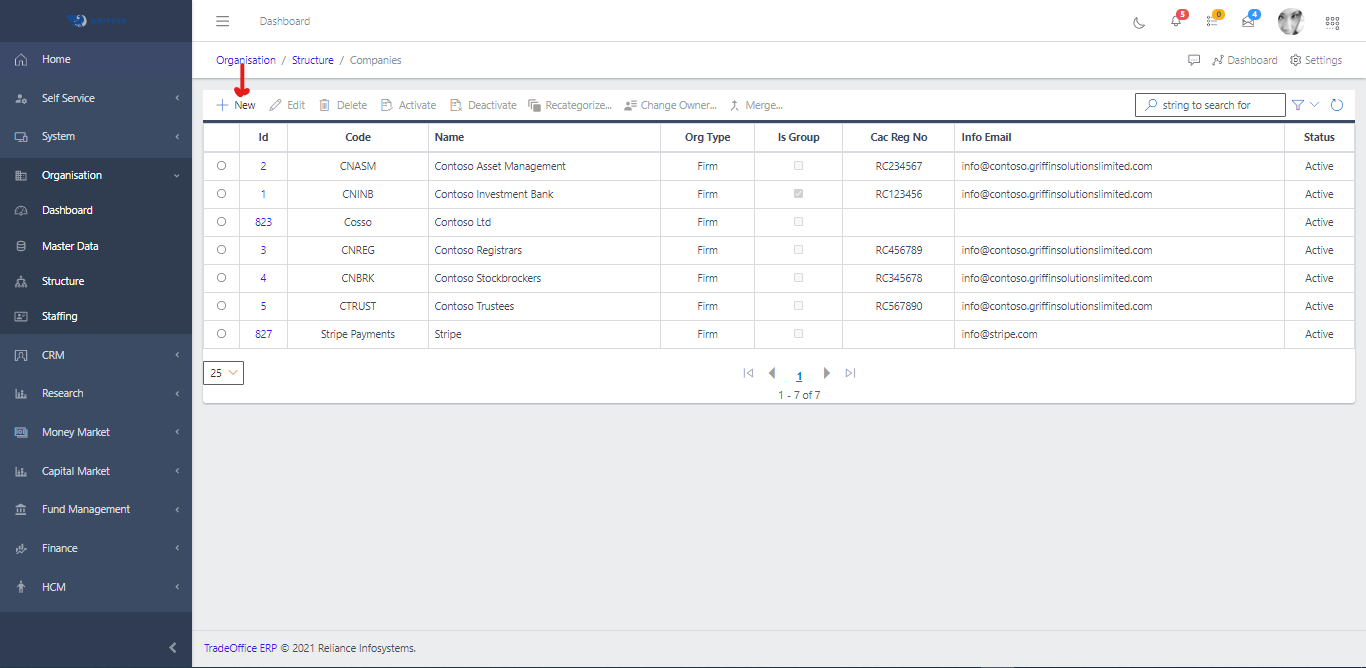Open Master Data in the sidebar
1366x668 pixels.
click(x=70, y=246)
